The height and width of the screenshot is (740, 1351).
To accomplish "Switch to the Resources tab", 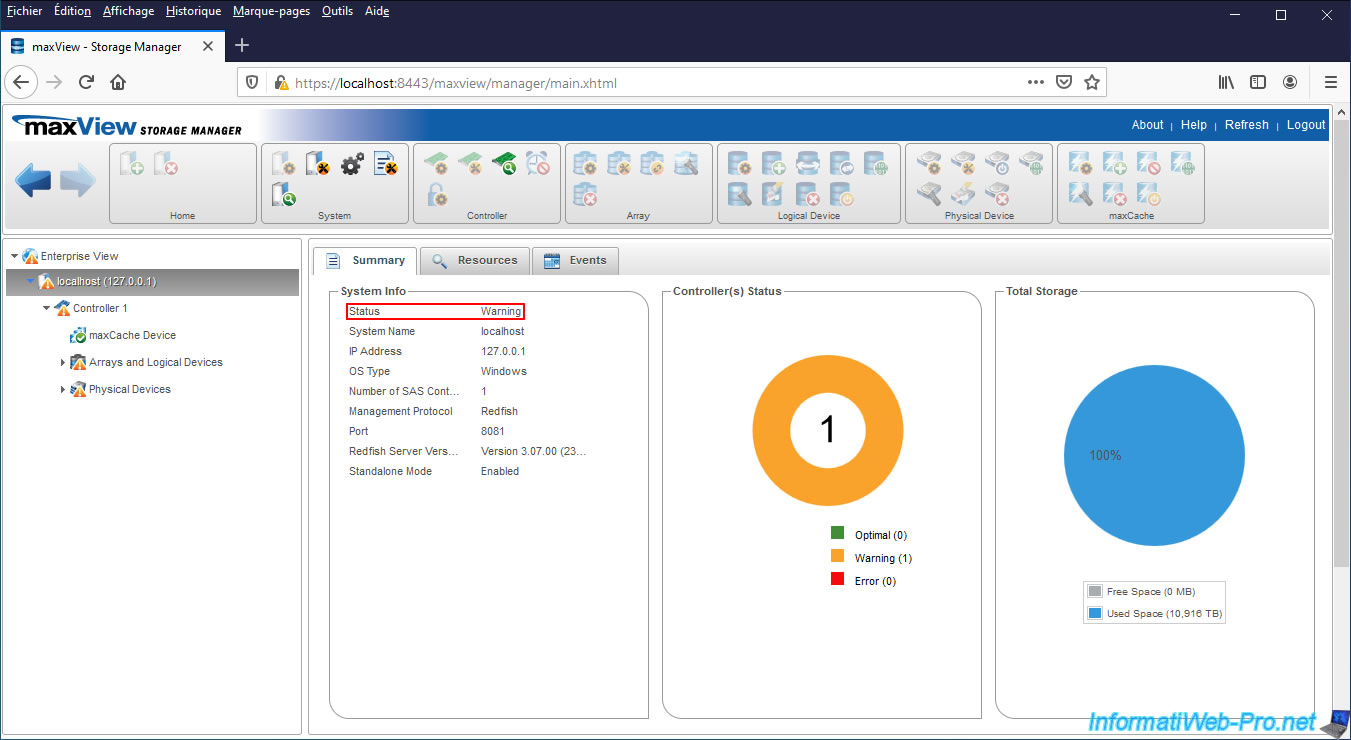I will pyautogui.click(x=475, y=261).
